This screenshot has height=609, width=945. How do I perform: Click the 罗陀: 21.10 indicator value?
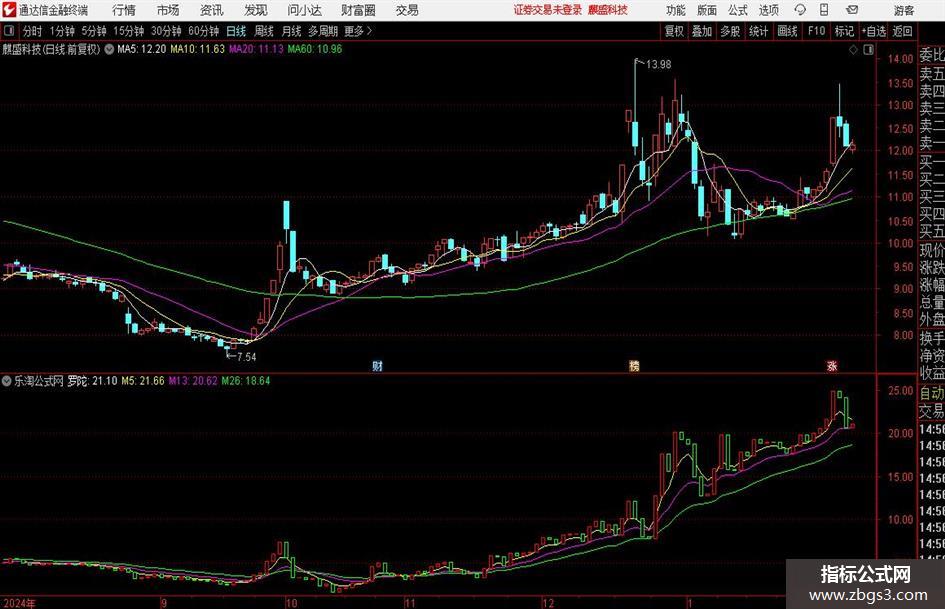[92, 380]
